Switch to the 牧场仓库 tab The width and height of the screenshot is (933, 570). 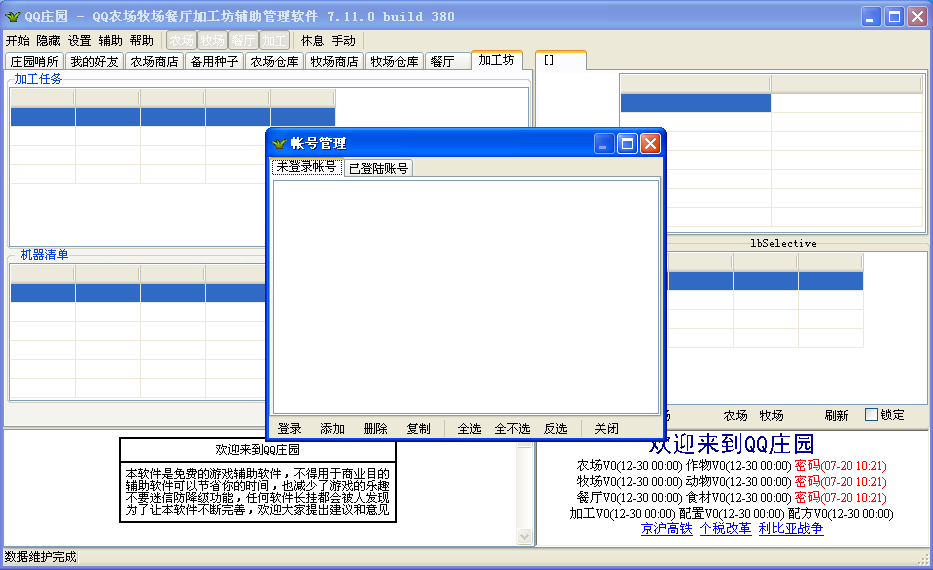coord(395,61)
